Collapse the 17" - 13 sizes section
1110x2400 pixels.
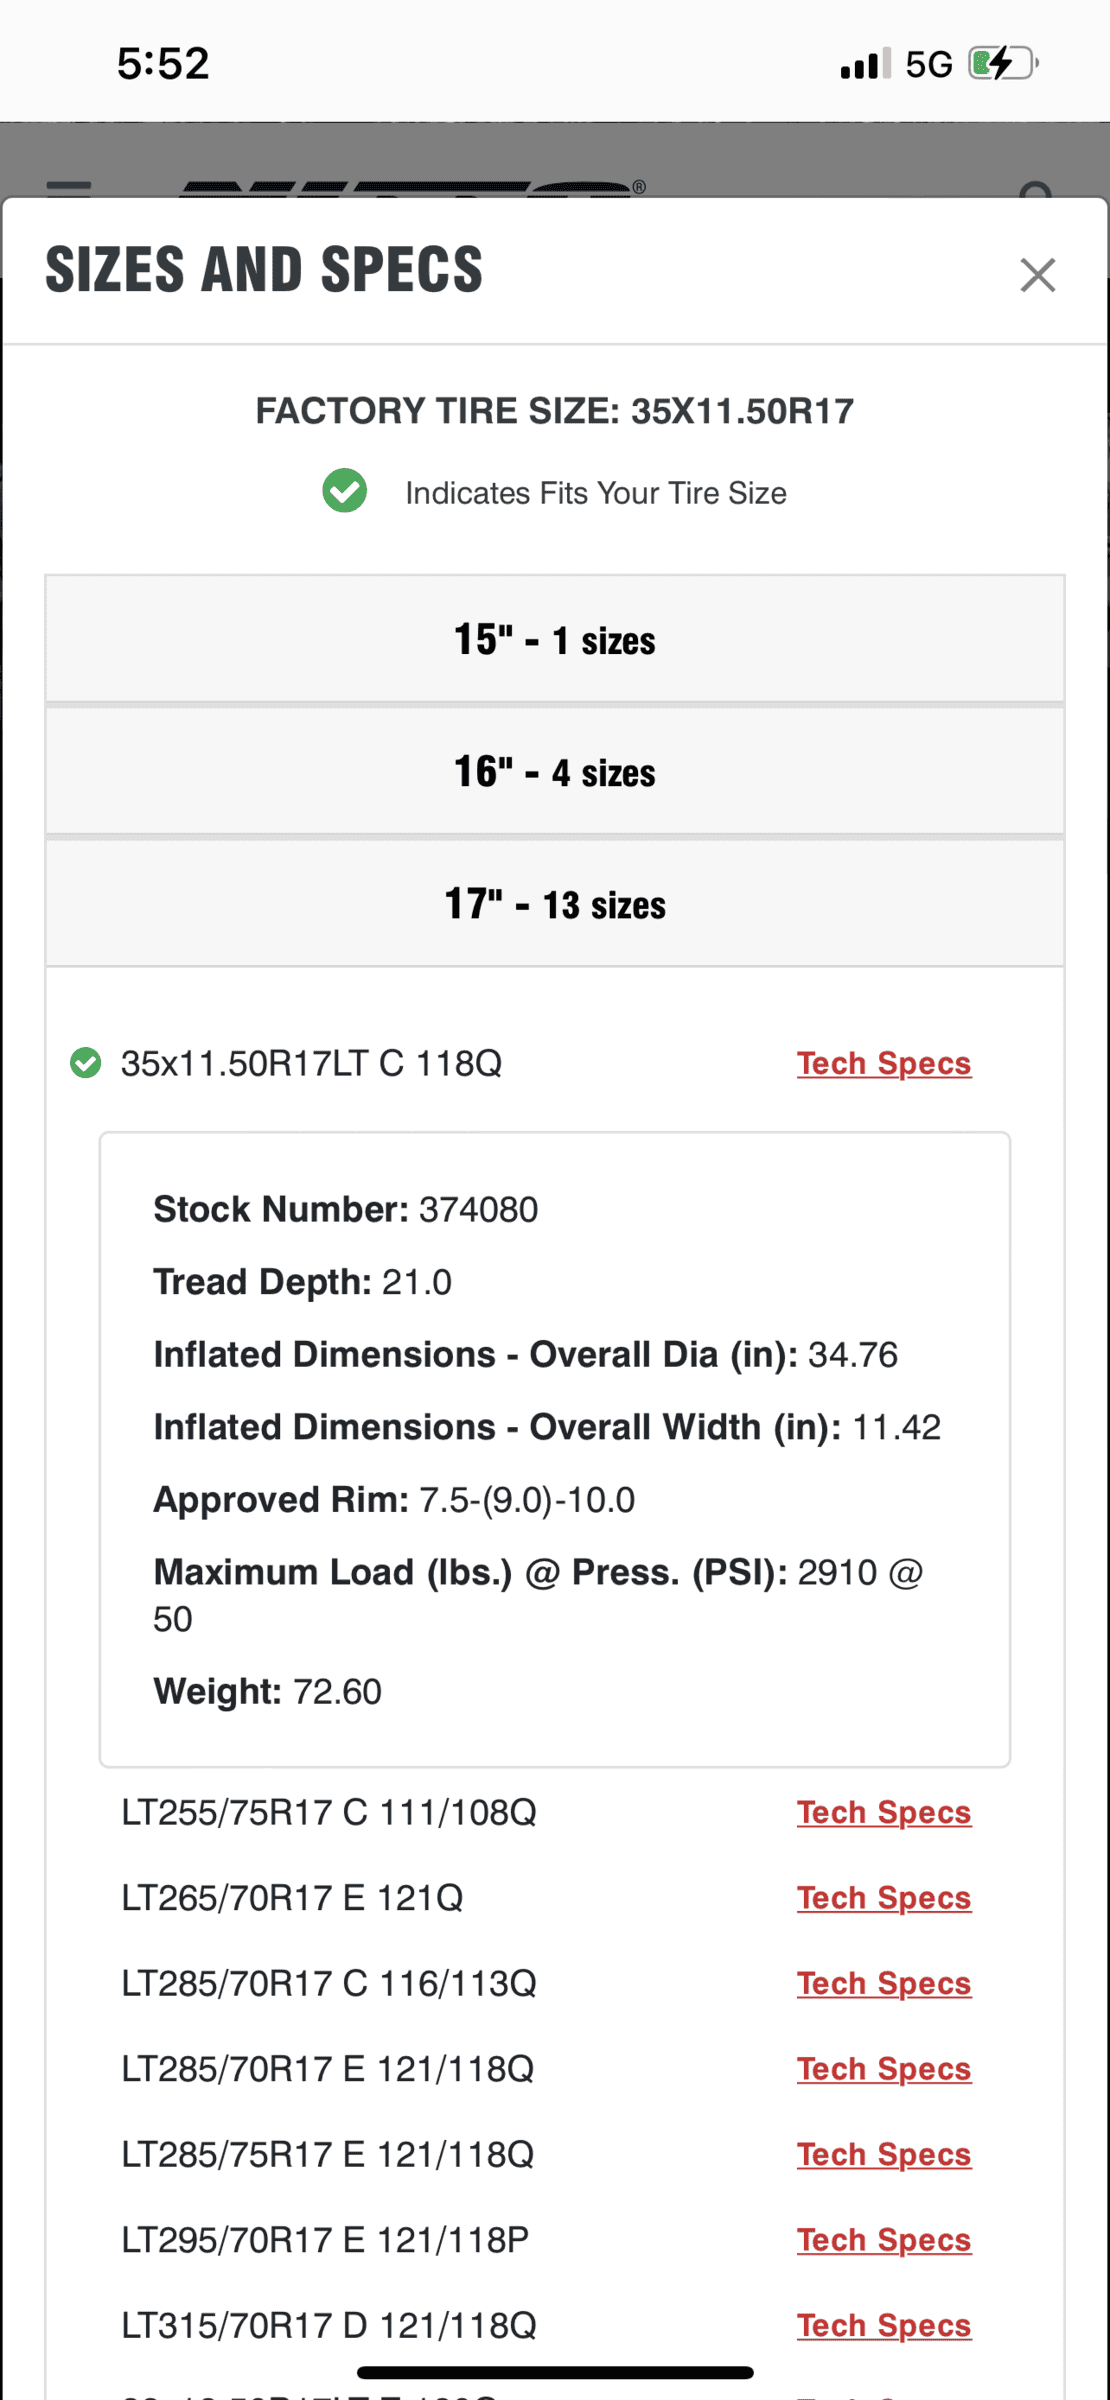(555, 903)
